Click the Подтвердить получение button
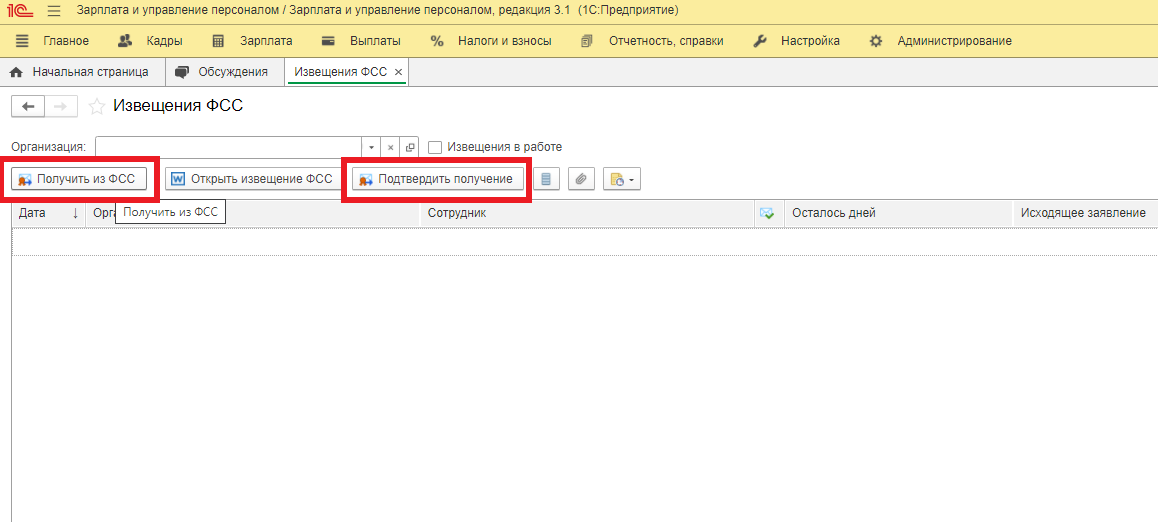The height and width of the screenshot is (522, 1158). point(437,179)
